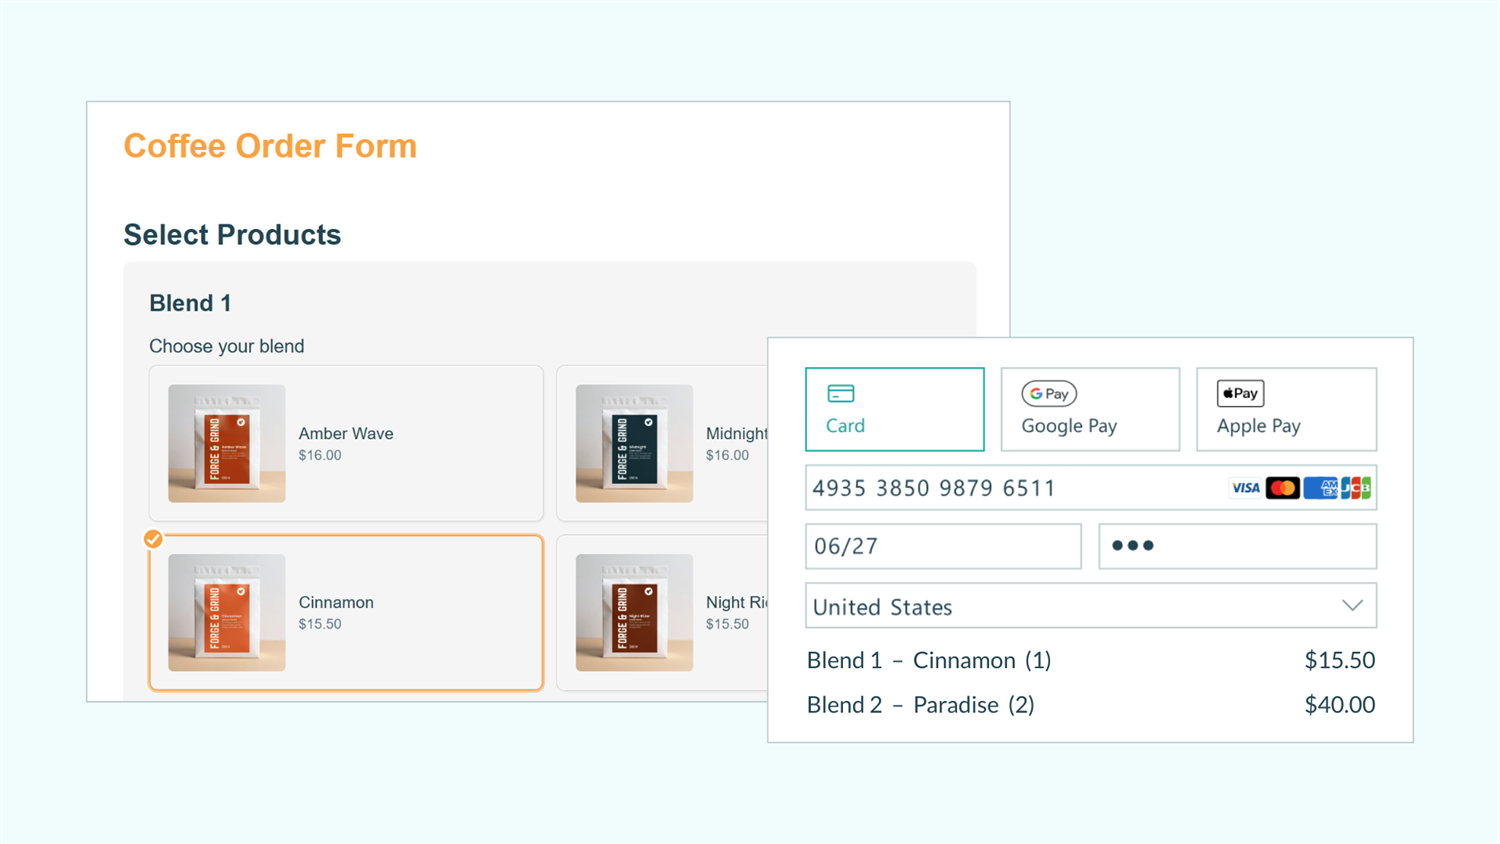Click the Google Pay logo
The image size is (1500, 844).
pyautogui.click(x=1049, y=394)
